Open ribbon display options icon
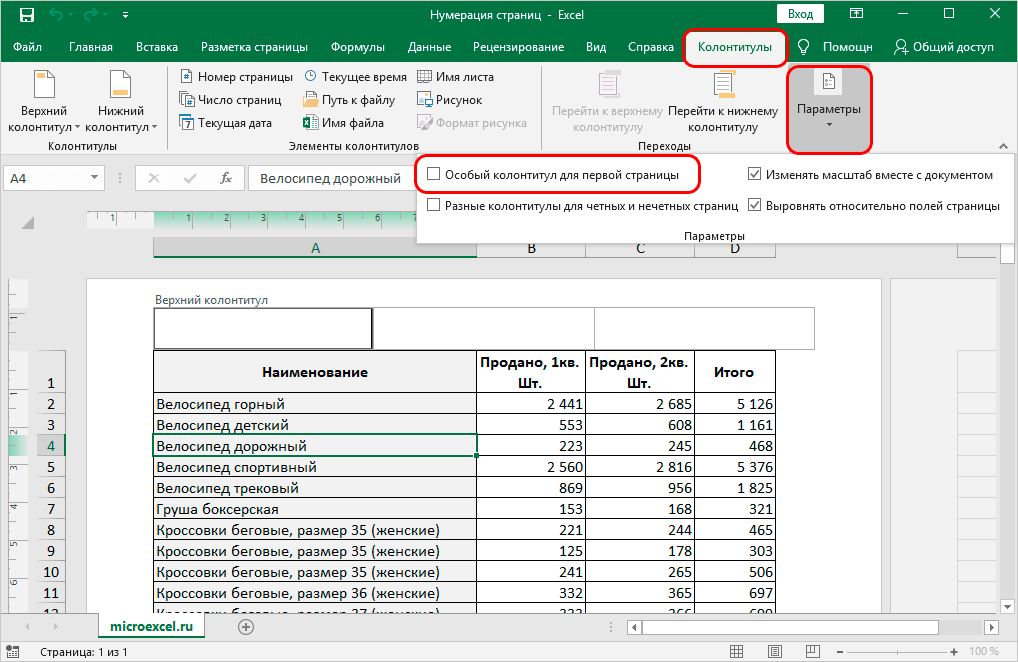This screenshot has width=1018, height=662. pos(856,14)
